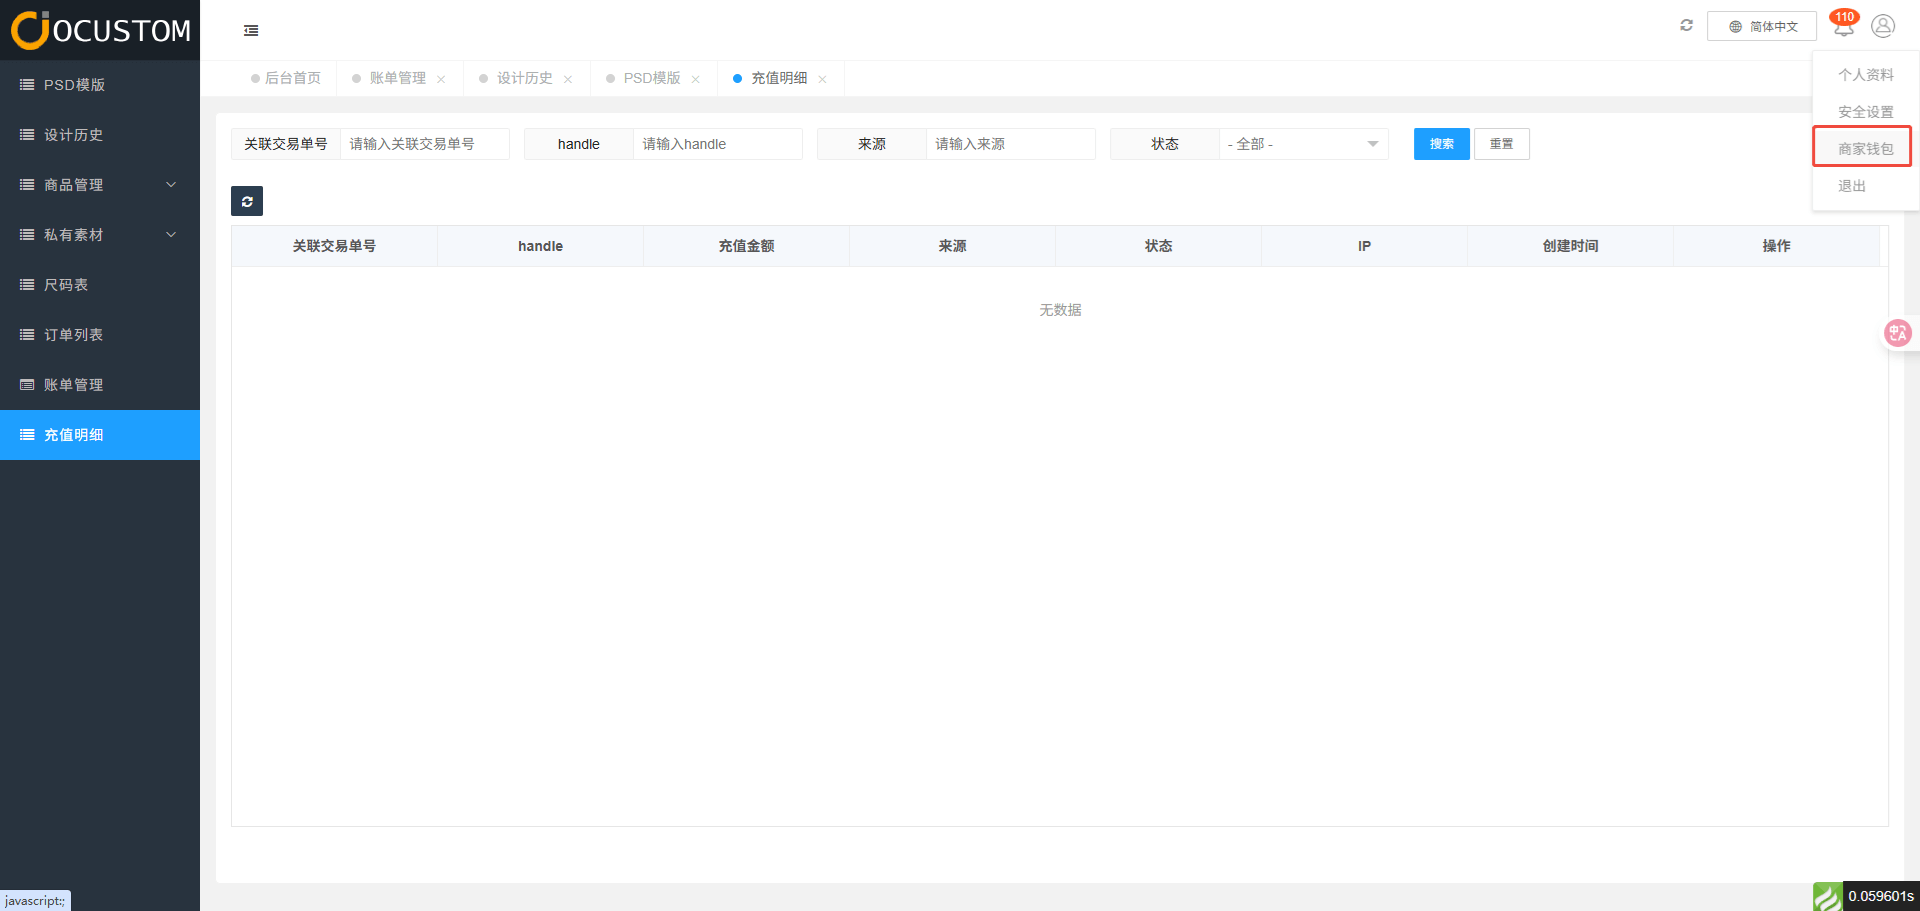The width and height of the screenshot is (1920, 911).
Task: Select 商家钱包 from the user menu
Action: pos(1865,149)
